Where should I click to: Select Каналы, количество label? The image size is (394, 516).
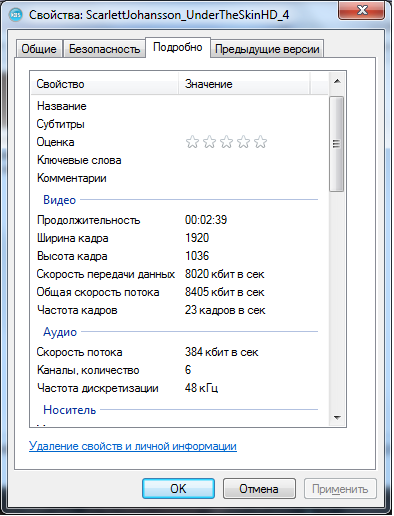coord(88,370)
